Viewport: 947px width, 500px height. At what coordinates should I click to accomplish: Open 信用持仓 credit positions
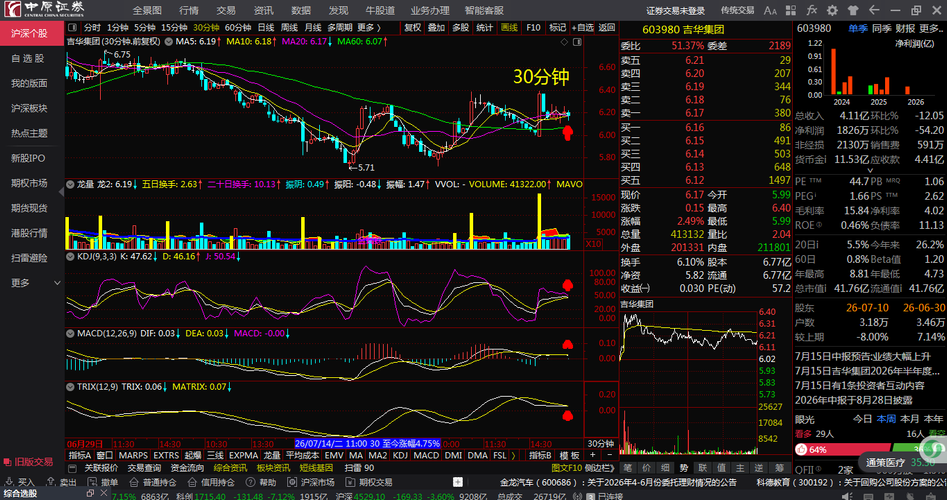coord(211,482)
